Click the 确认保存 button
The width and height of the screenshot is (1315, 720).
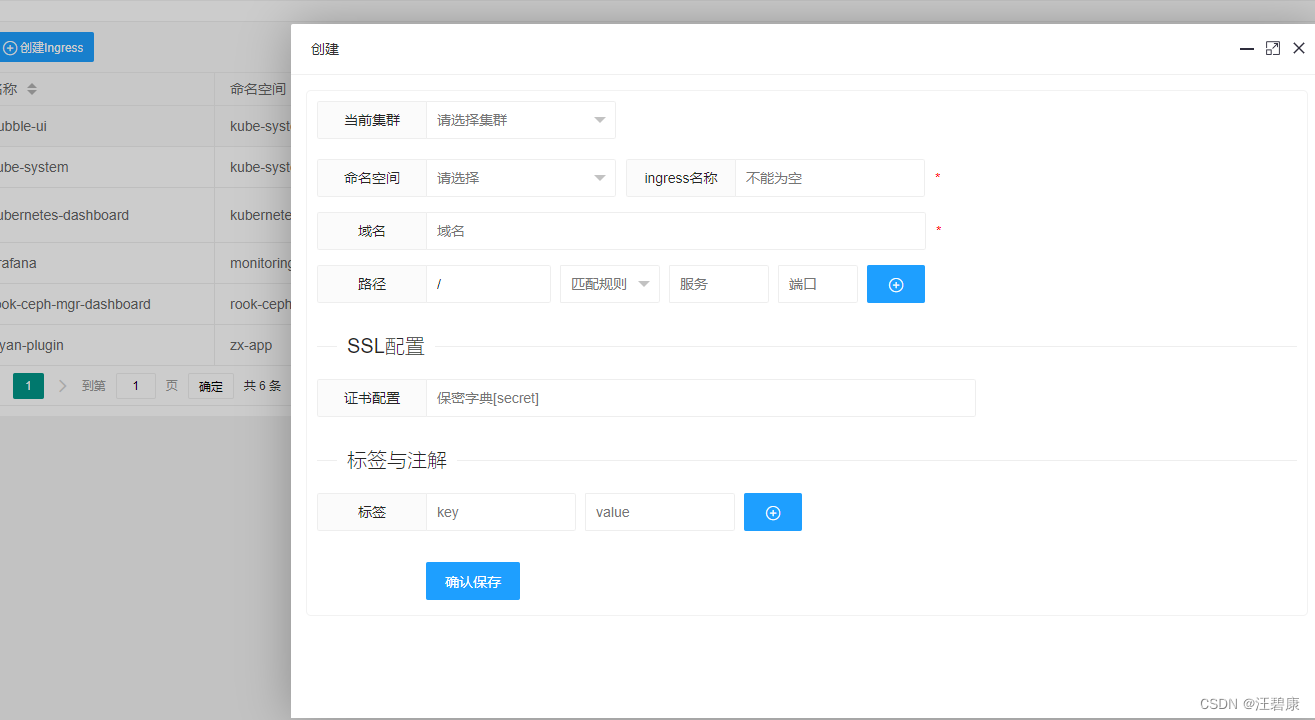pos(472,581)
